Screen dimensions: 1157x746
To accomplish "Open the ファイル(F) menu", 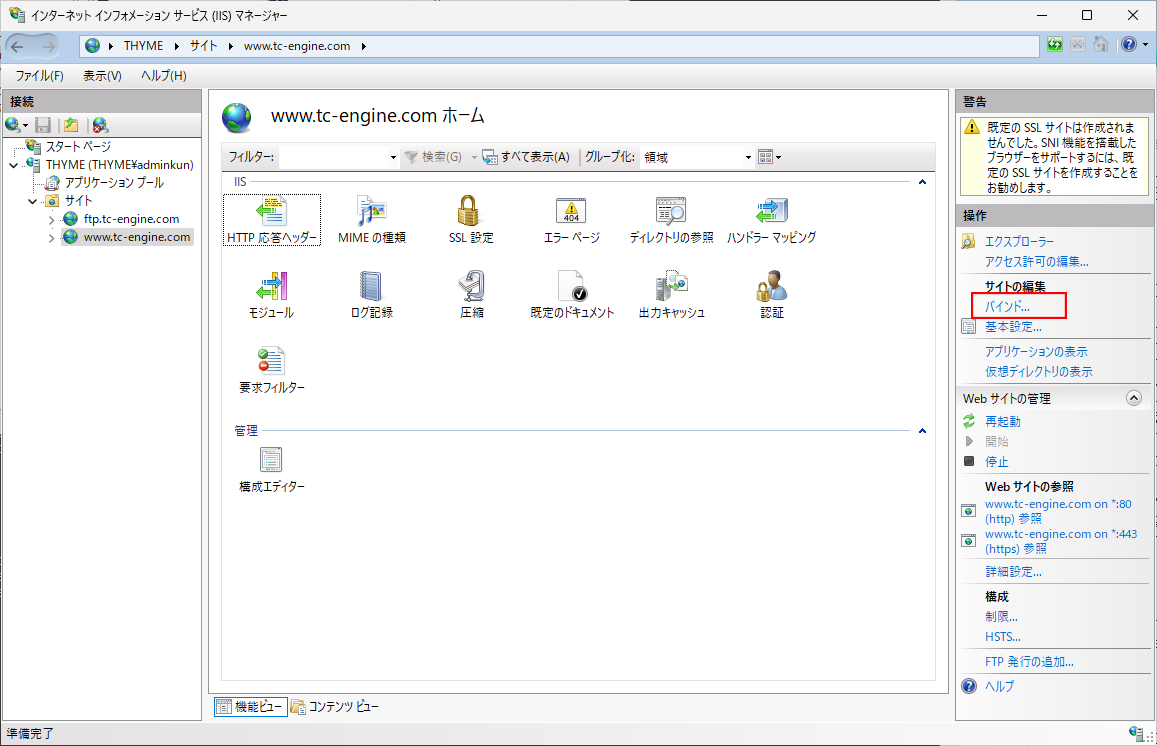I will [x=40, y=75].
